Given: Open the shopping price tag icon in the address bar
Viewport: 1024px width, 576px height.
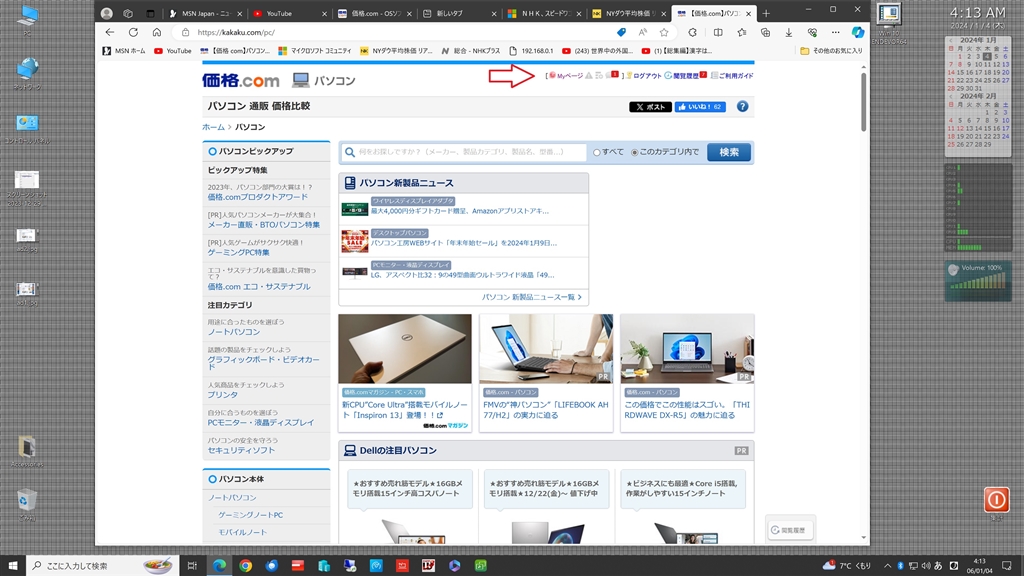Looking at the screenshot, I should [x=621, y=32].
